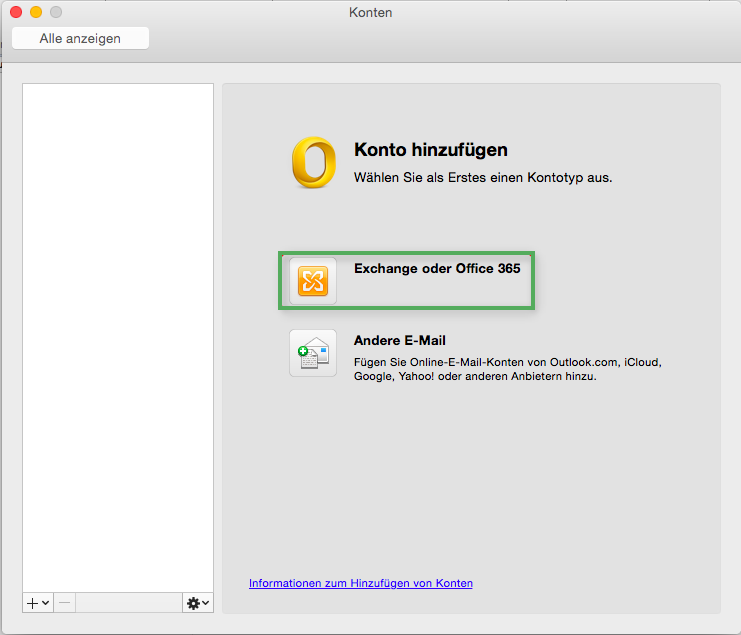Open Informationen zum Hinzufügen von Konten link

coord(361,583)
